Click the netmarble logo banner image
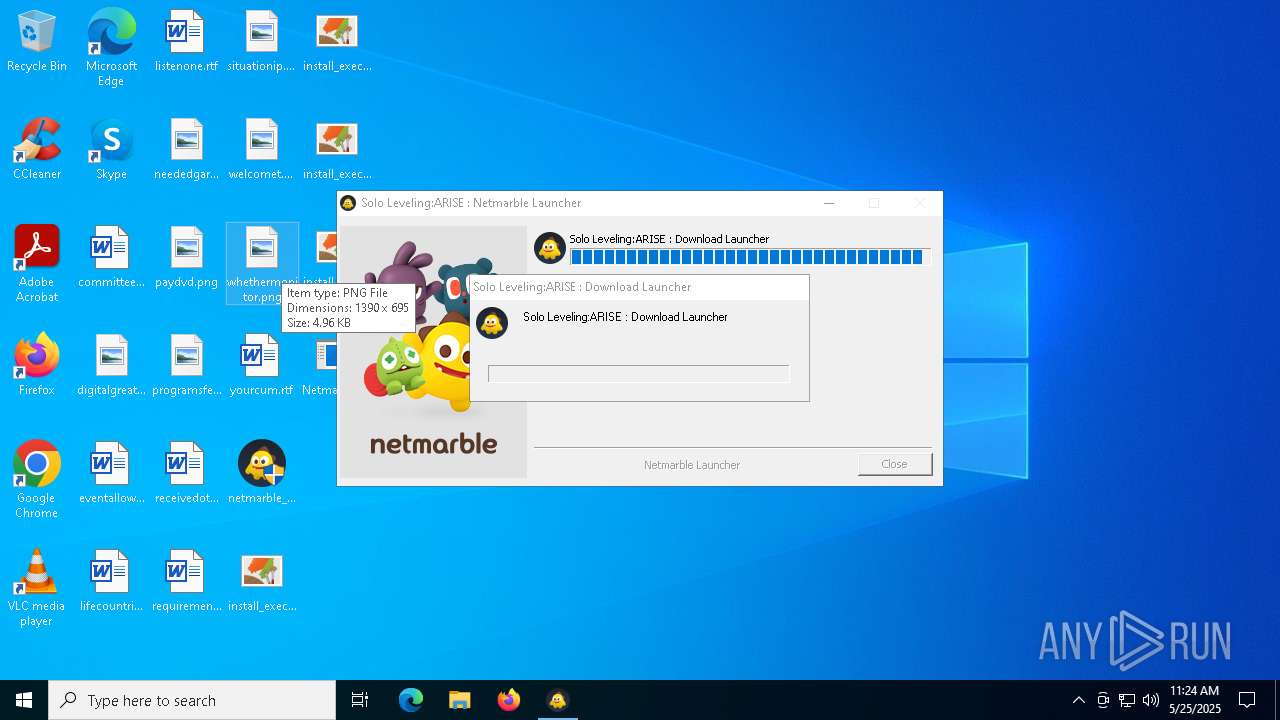This screenshot has height=720, width=1280. tap(433, 352)
